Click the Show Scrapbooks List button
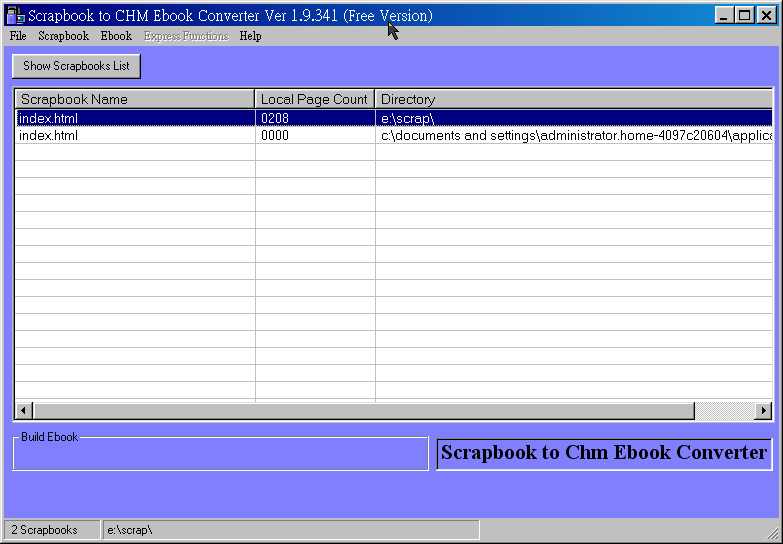The image size is (783, 544). tap(76, 66)
